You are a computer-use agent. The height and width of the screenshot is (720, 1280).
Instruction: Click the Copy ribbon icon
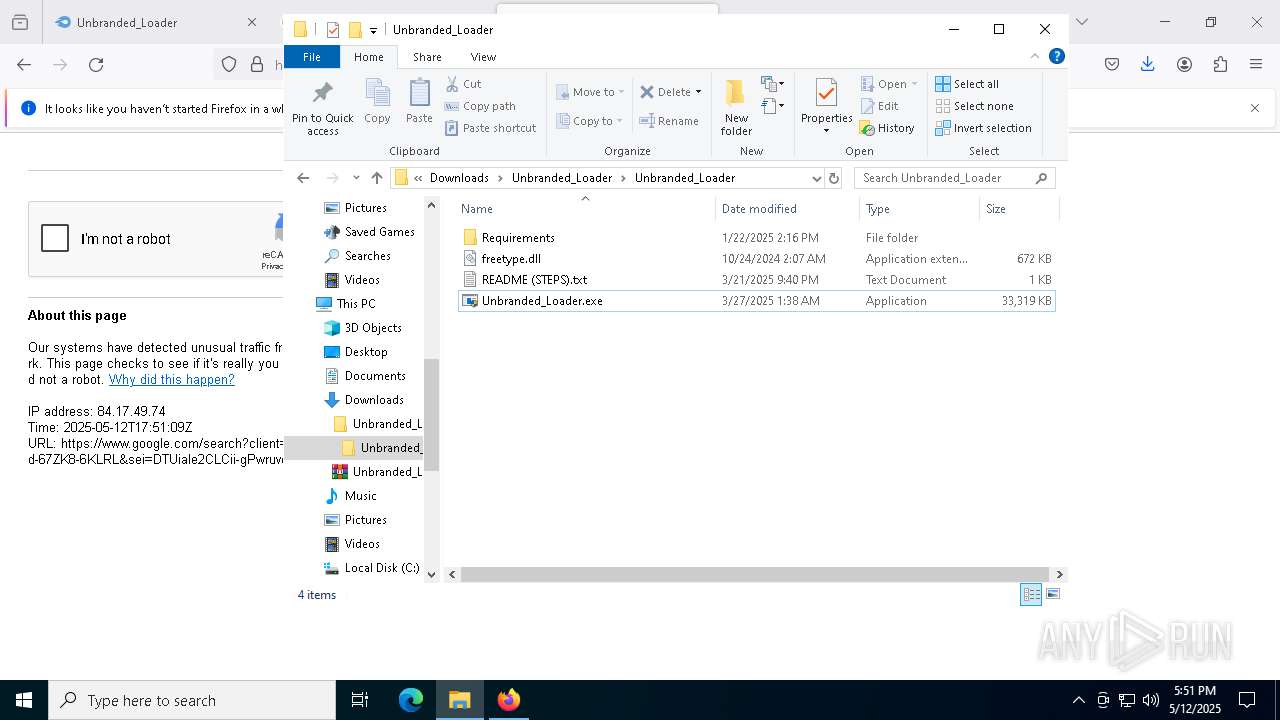pyautogui.click(x=377, y=102)
